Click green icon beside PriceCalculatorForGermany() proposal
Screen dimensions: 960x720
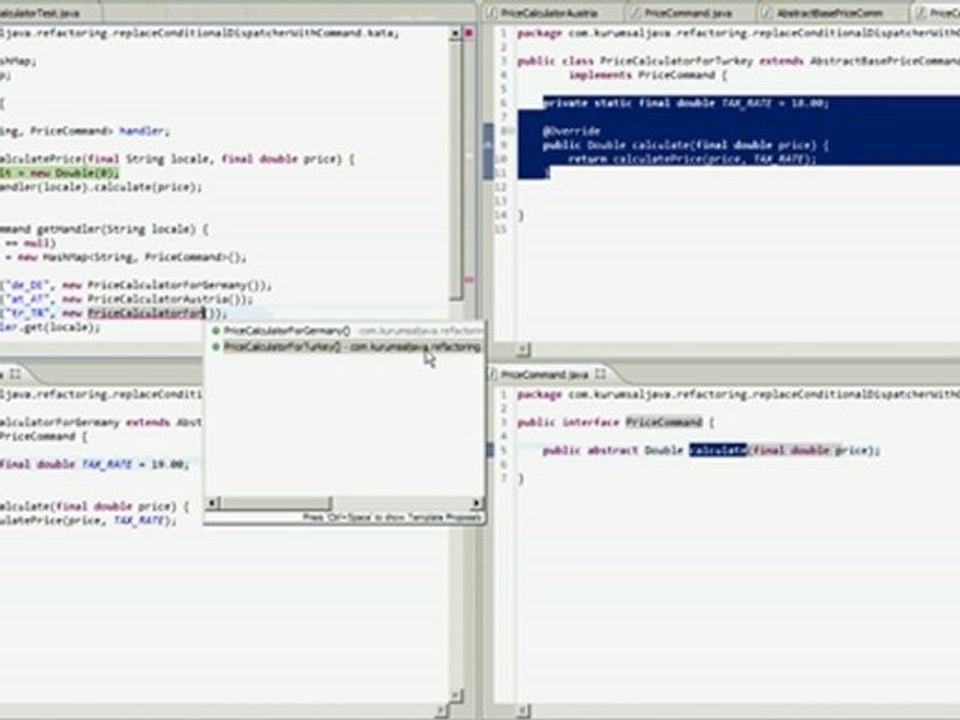tap(215, 330)
